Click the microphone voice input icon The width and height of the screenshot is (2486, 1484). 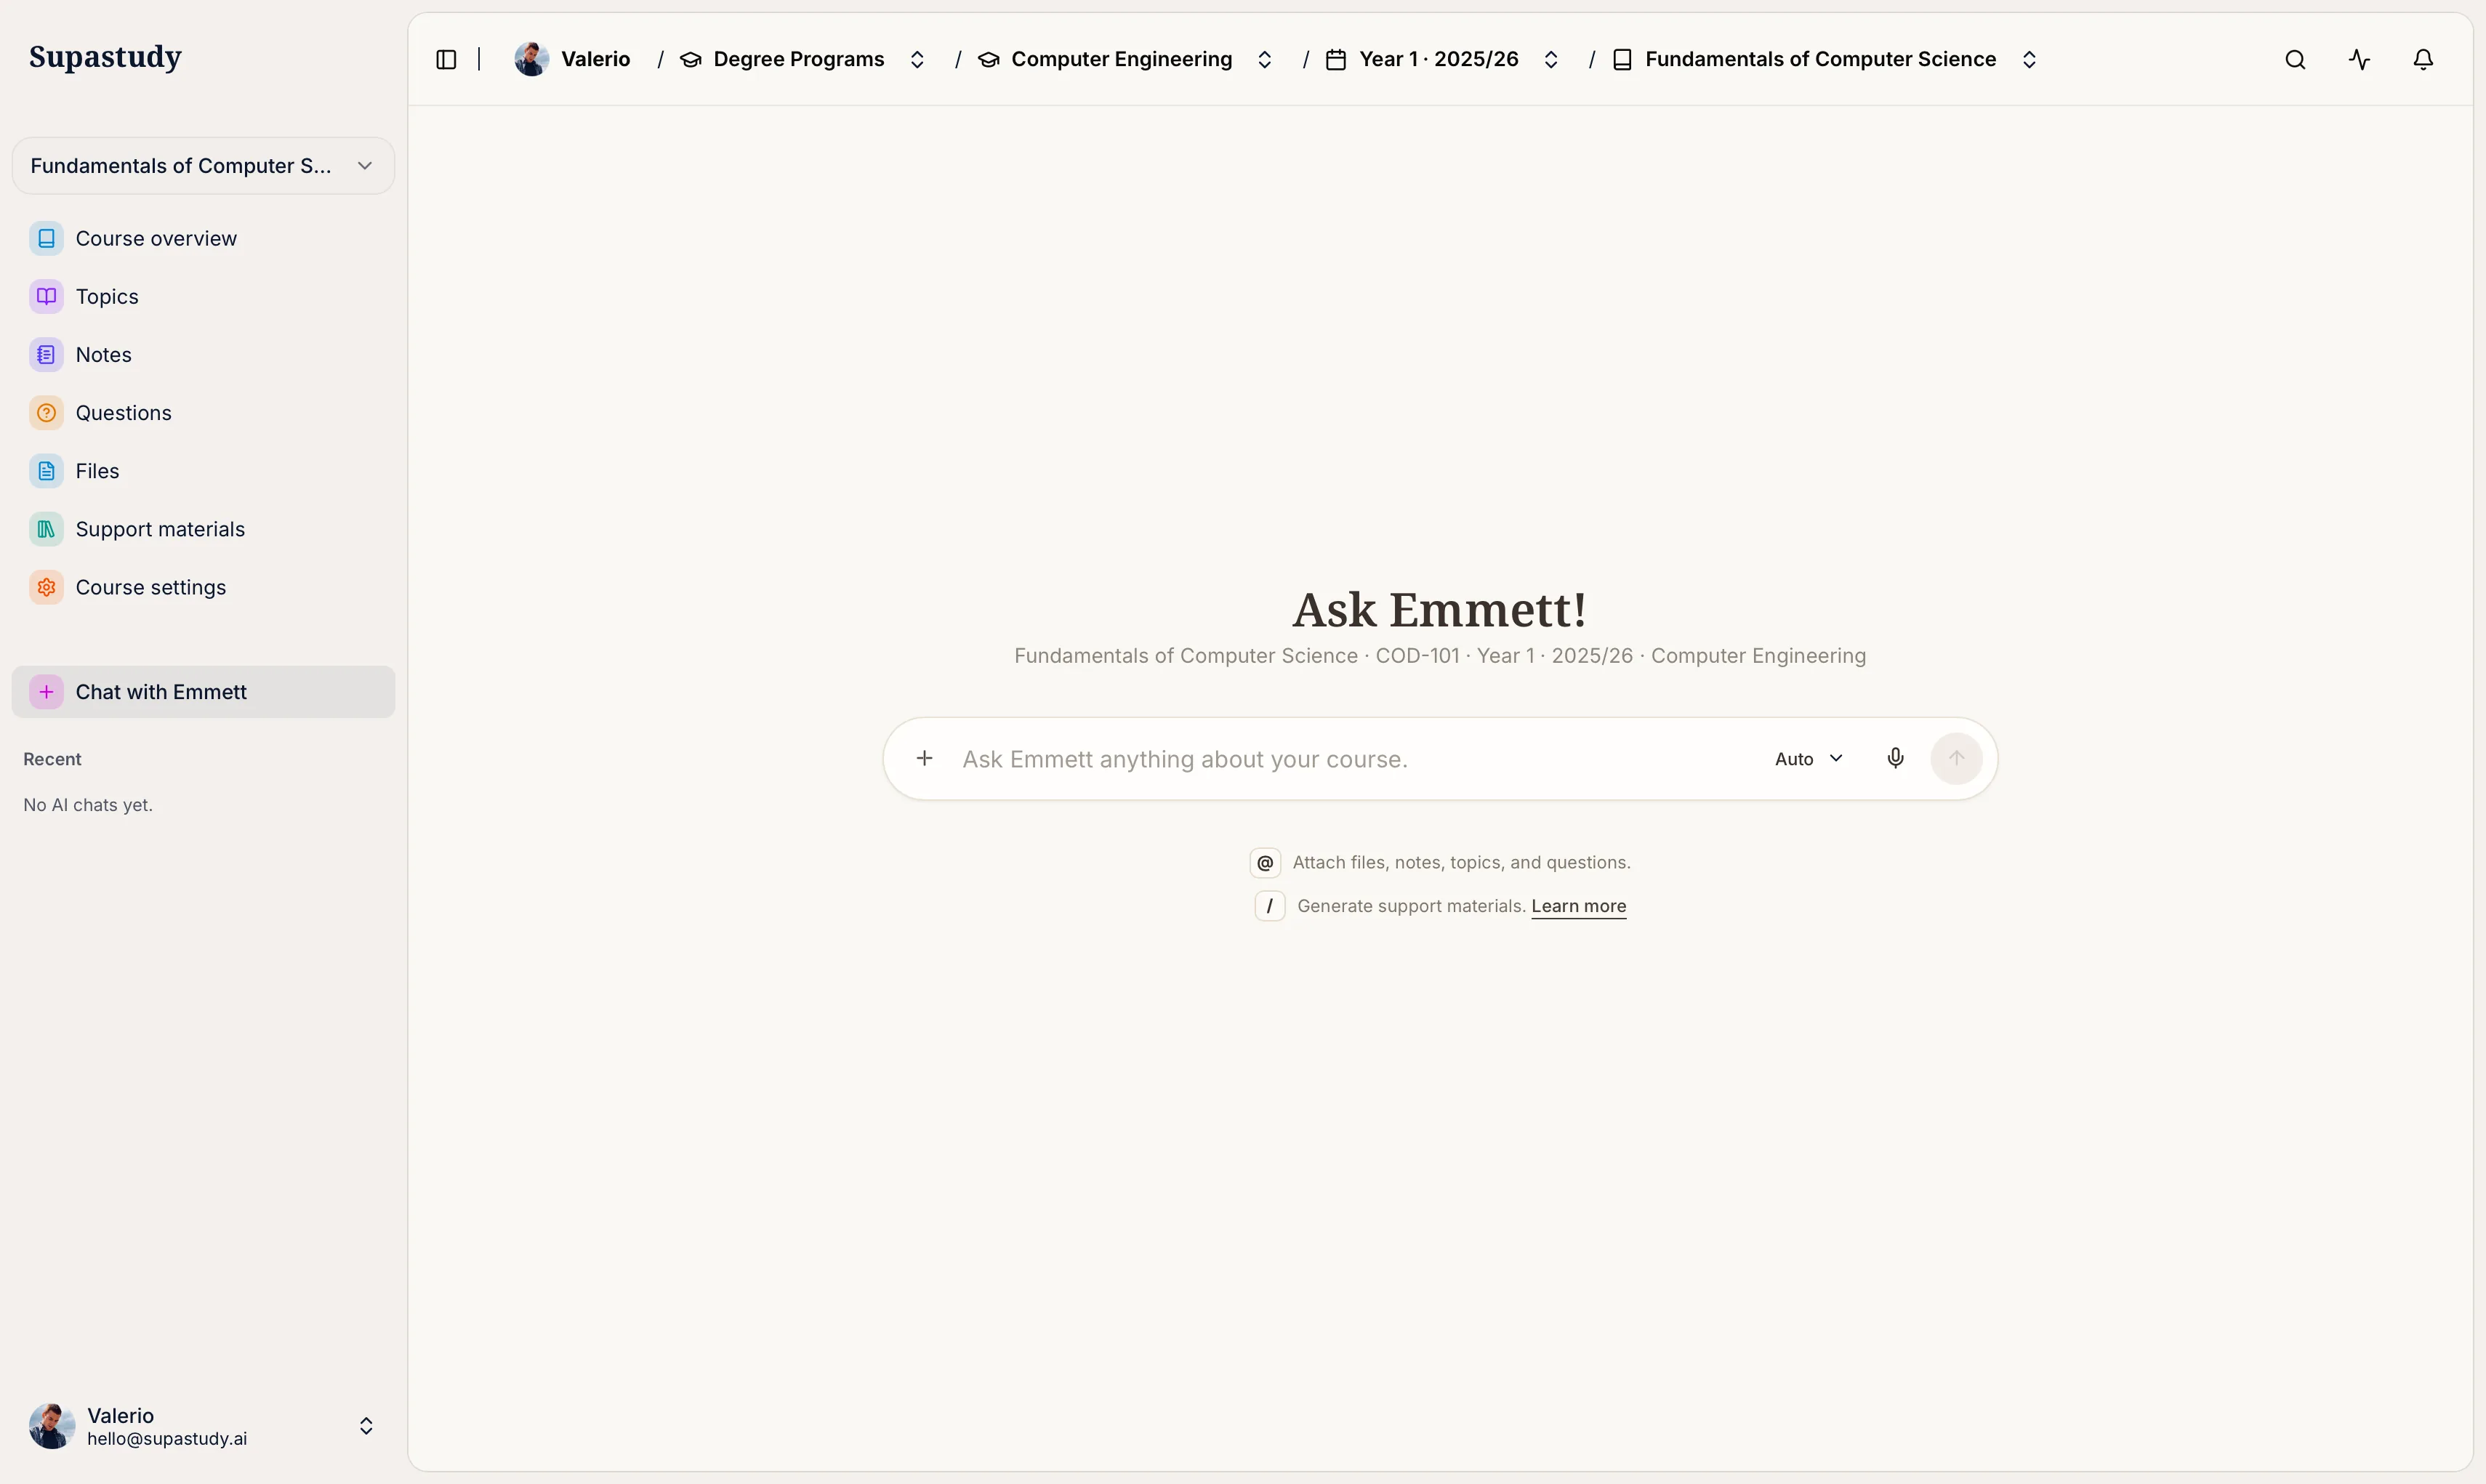1895,758
